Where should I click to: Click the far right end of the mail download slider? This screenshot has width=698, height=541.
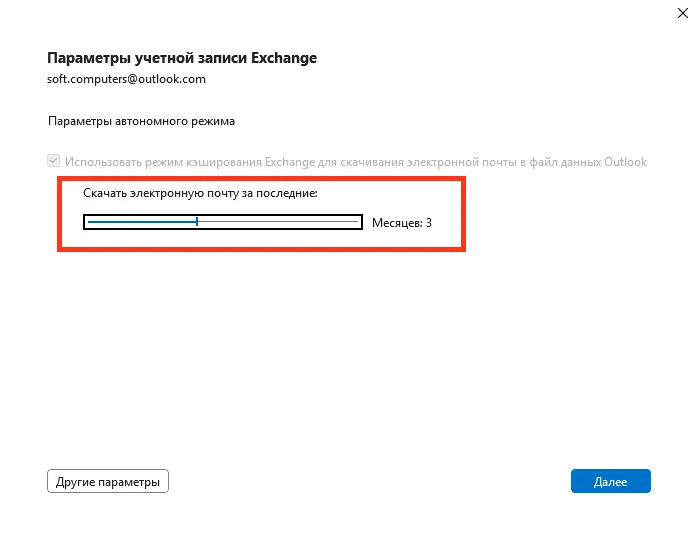tap(357, 222)
